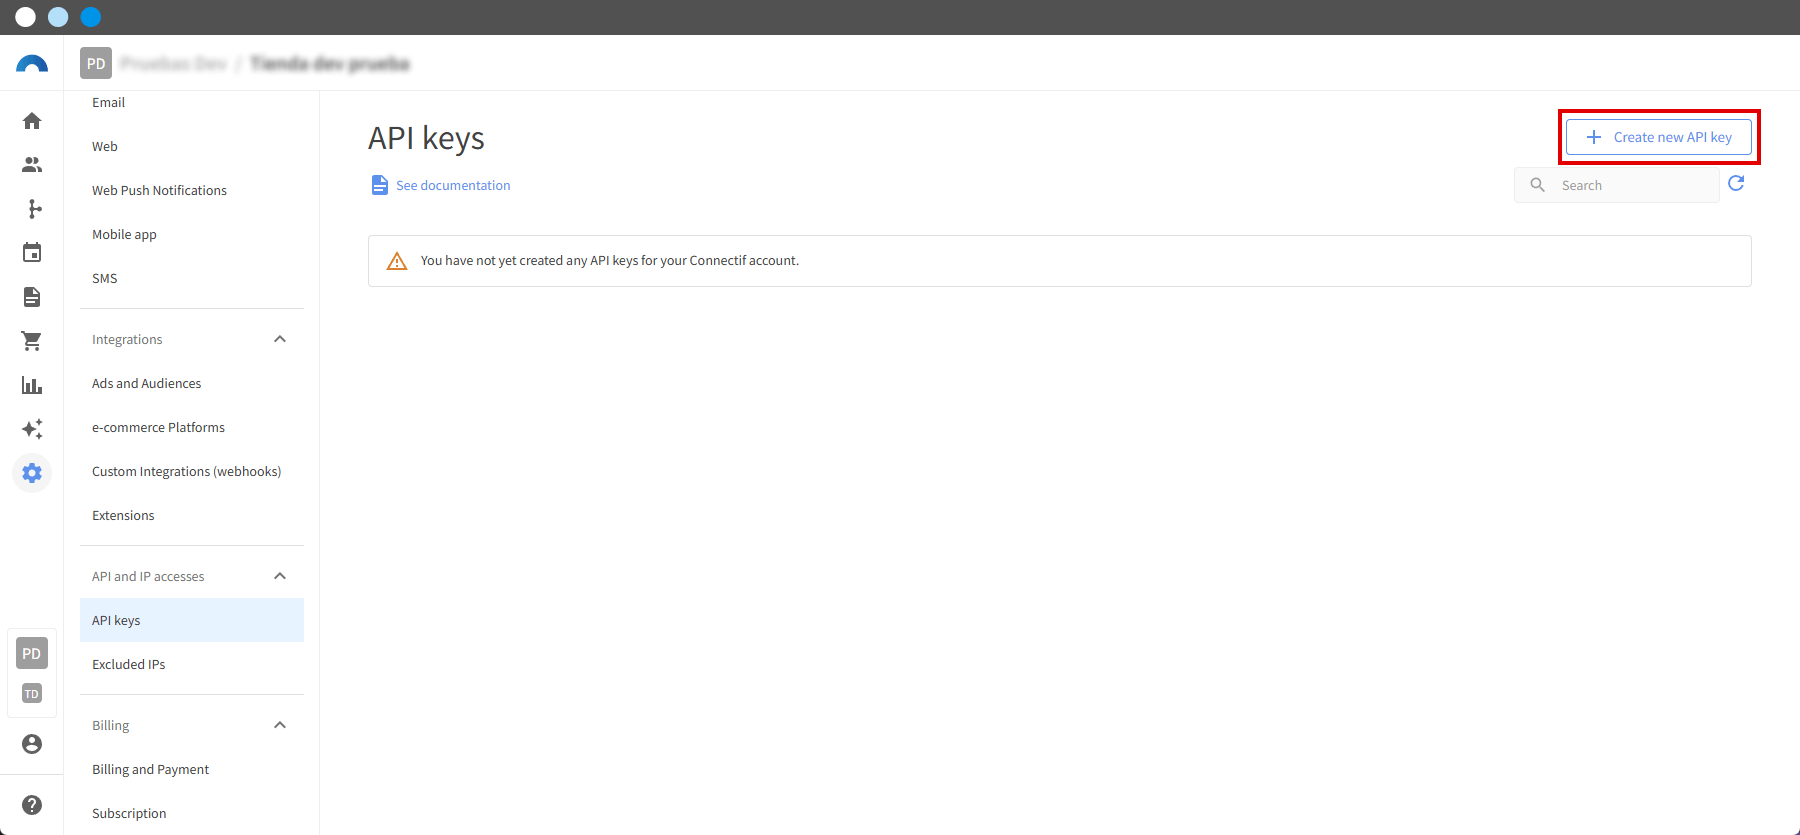Screen dimensions: 1800x835
Task: Open the Workflows branch icon
Action: click(x=34, y=209)
